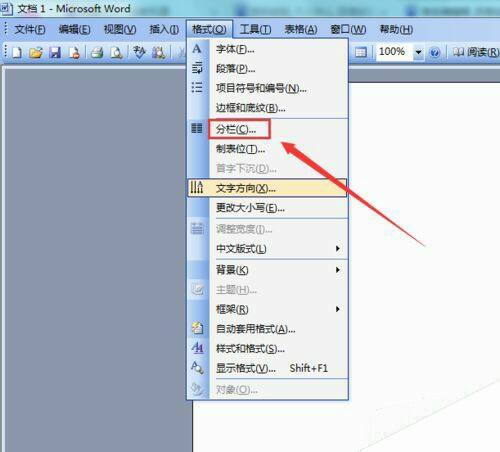Click the styles icon beside 样式和格式
The image size is (500, 452).
[x=197, y=348]
